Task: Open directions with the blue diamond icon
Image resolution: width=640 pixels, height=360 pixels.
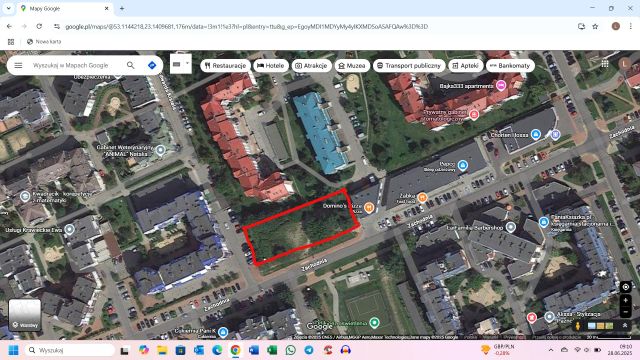Action: [x=152, y=65]
